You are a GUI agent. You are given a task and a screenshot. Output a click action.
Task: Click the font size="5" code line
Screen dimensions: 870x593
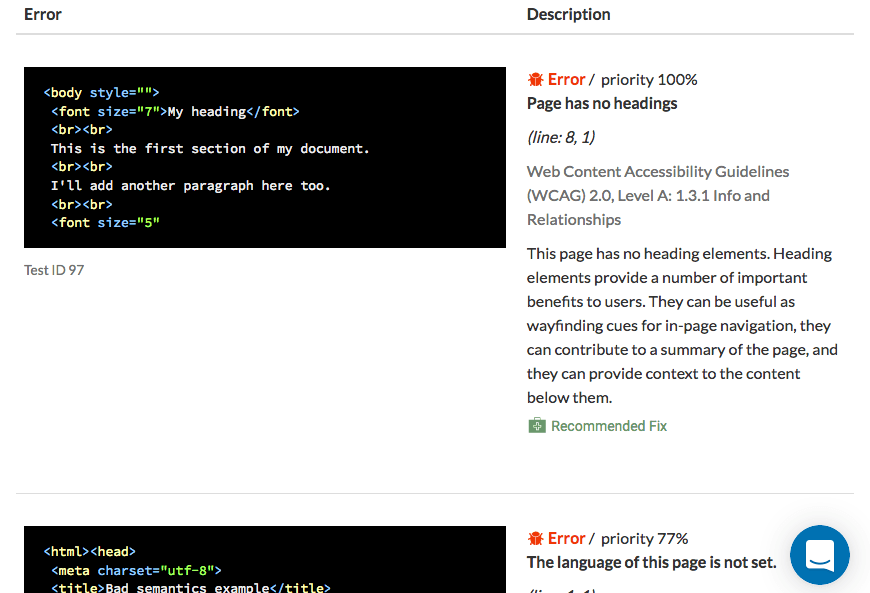(105, 222)
